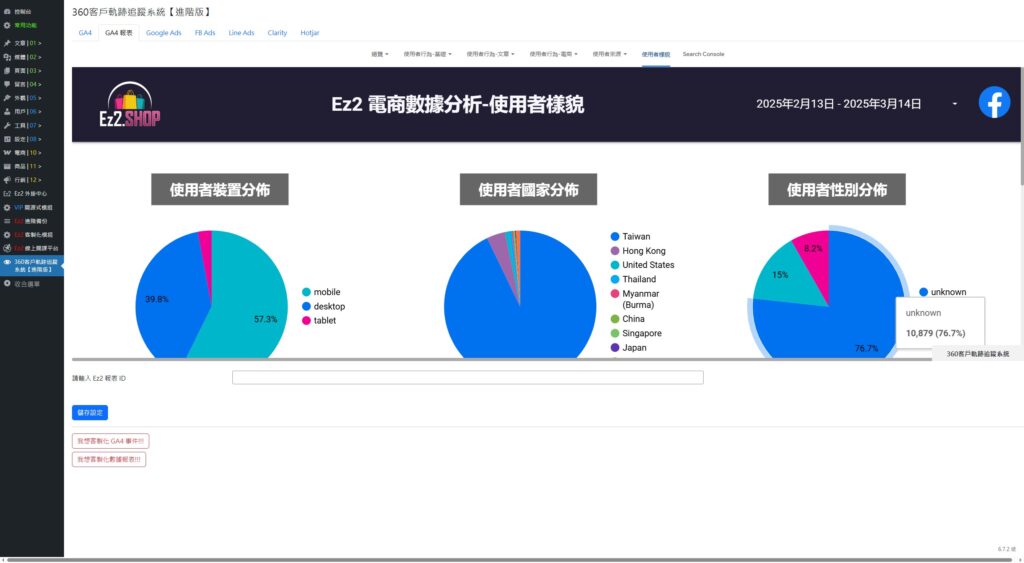
Task: Open the 設定 | 08 settings icon
Action: [x=7, y=139]
